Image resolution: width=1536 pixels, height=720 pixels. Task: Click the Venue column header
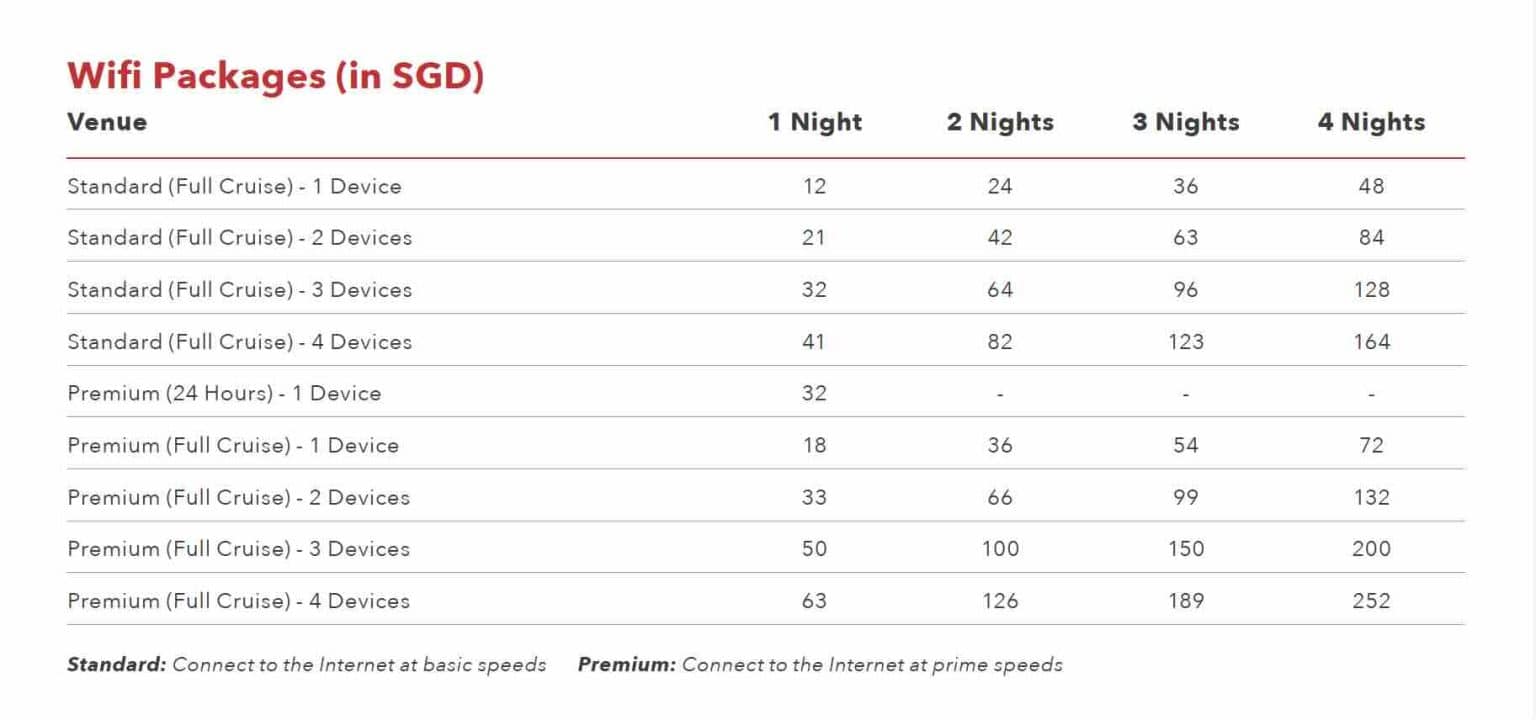click(107, 122)
